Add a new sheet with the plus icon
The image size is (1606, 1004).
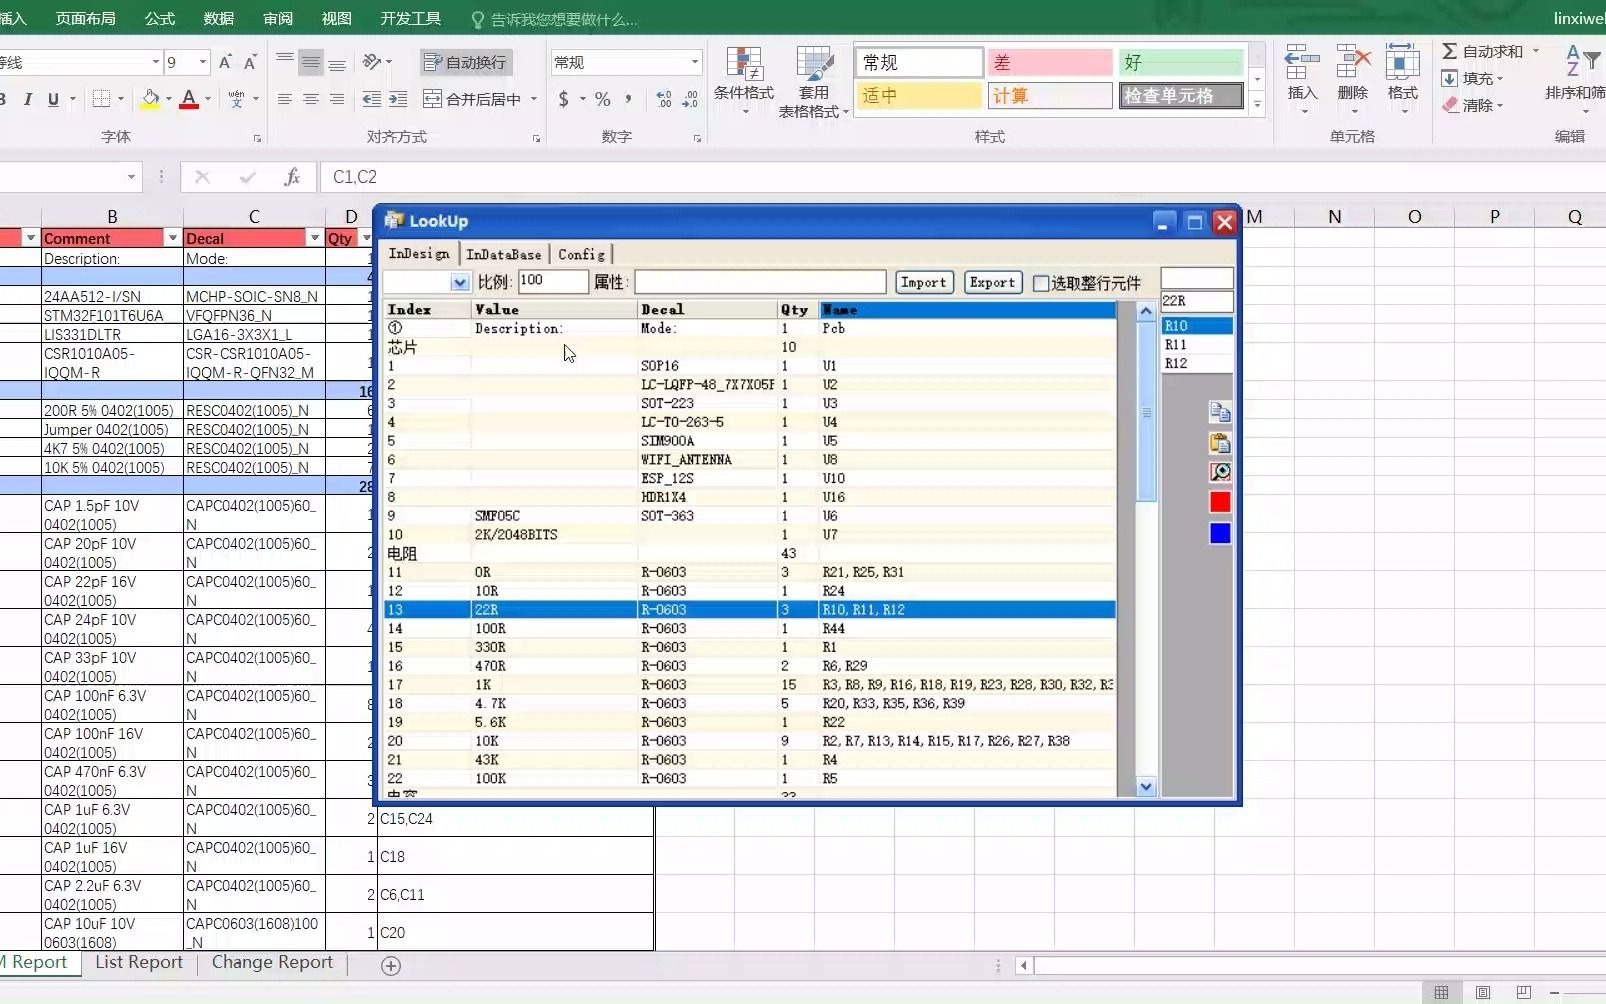point(391,966)
